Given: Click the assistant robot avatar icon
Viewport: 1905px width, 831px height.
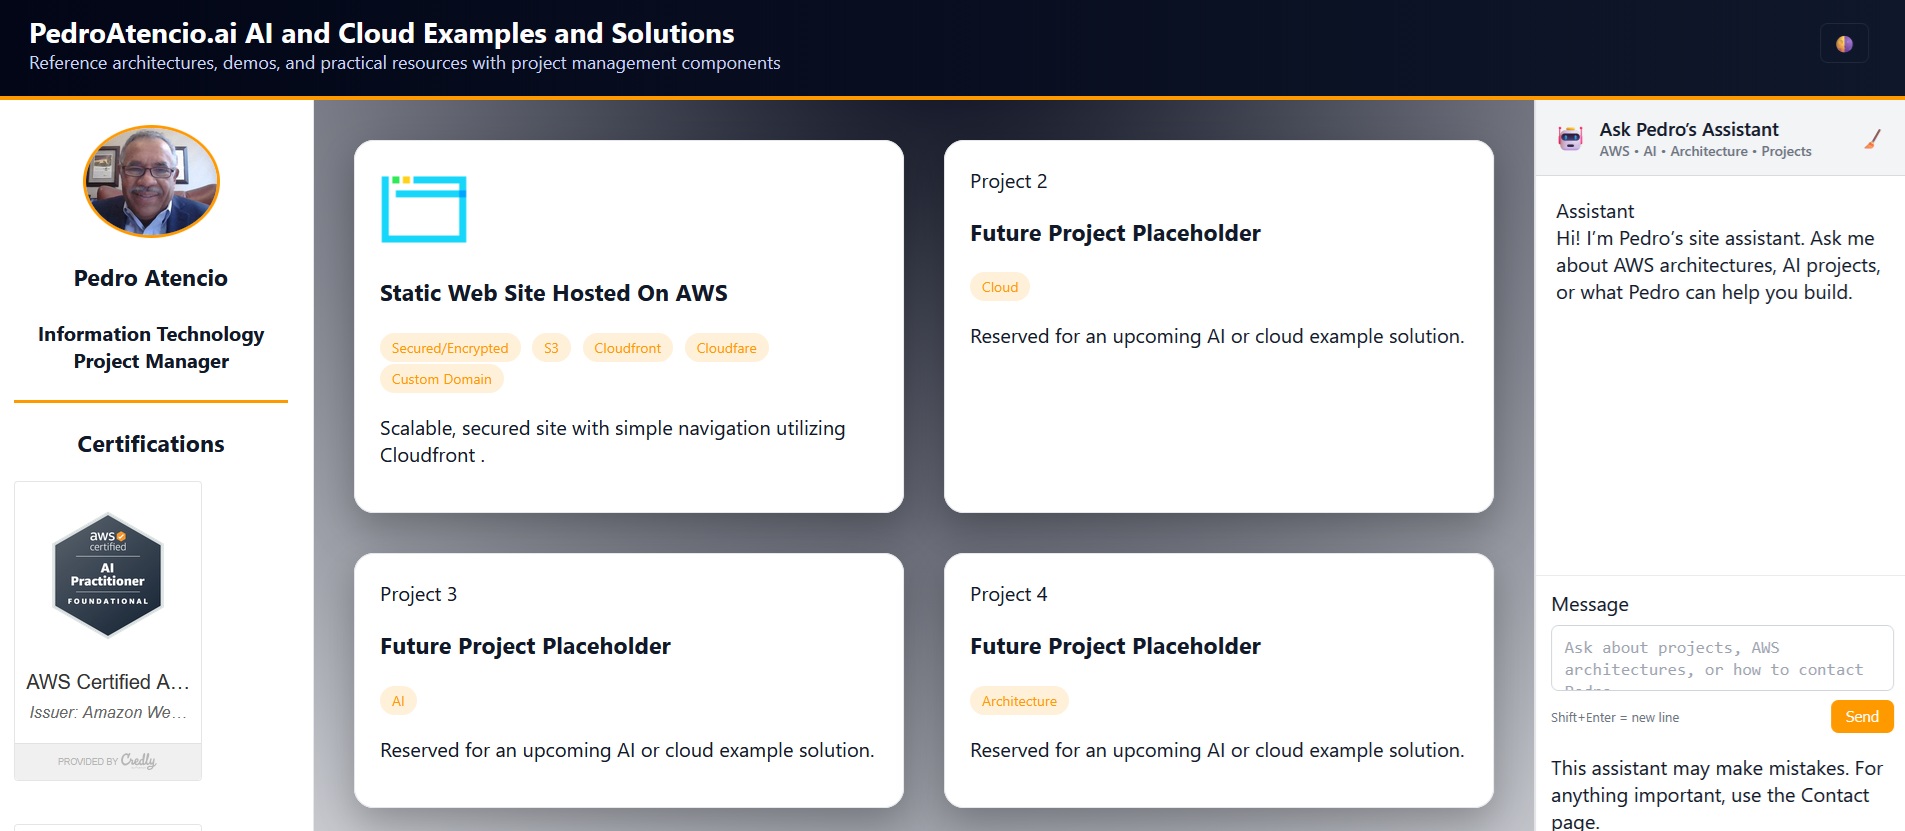Looking at the screenshot, I should click(x=1570, y=139).
